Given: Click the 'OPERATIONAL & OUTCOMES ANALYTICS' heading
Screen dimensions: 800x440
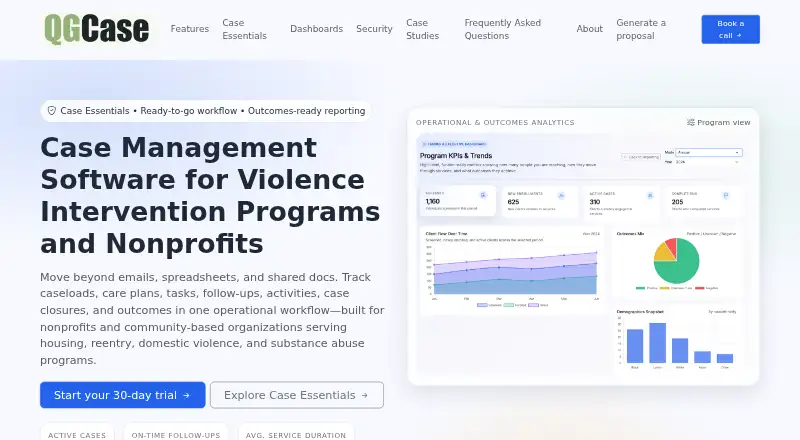Looking at the screenshot, I should [495, 123].
